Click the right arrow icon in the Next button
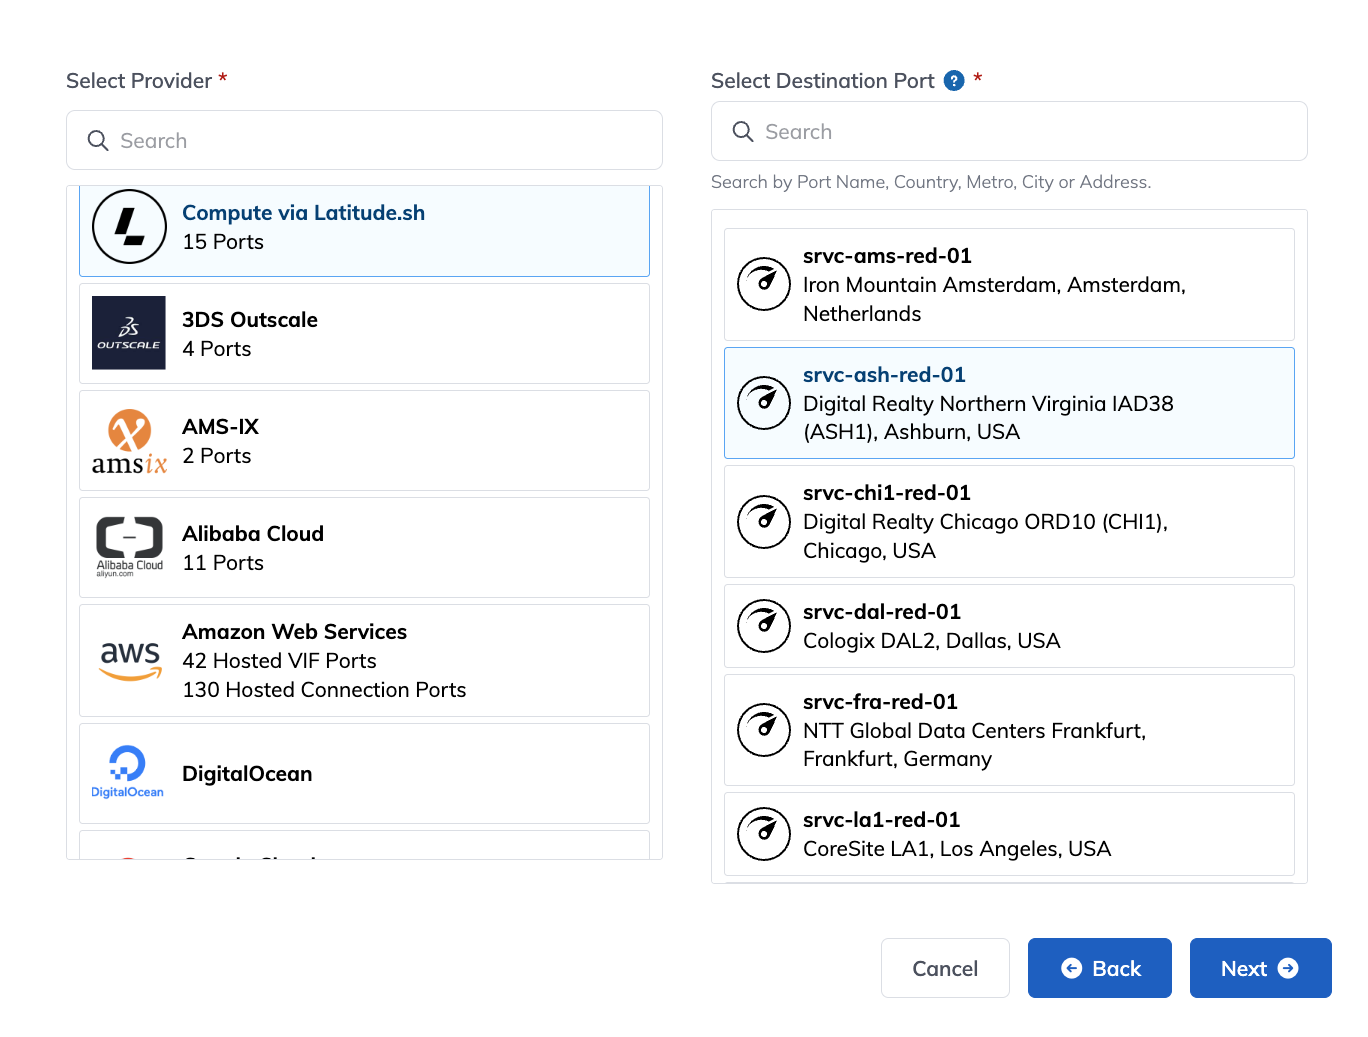The width and height of the screenshot is (1368, 1037). pos(1288,968)
